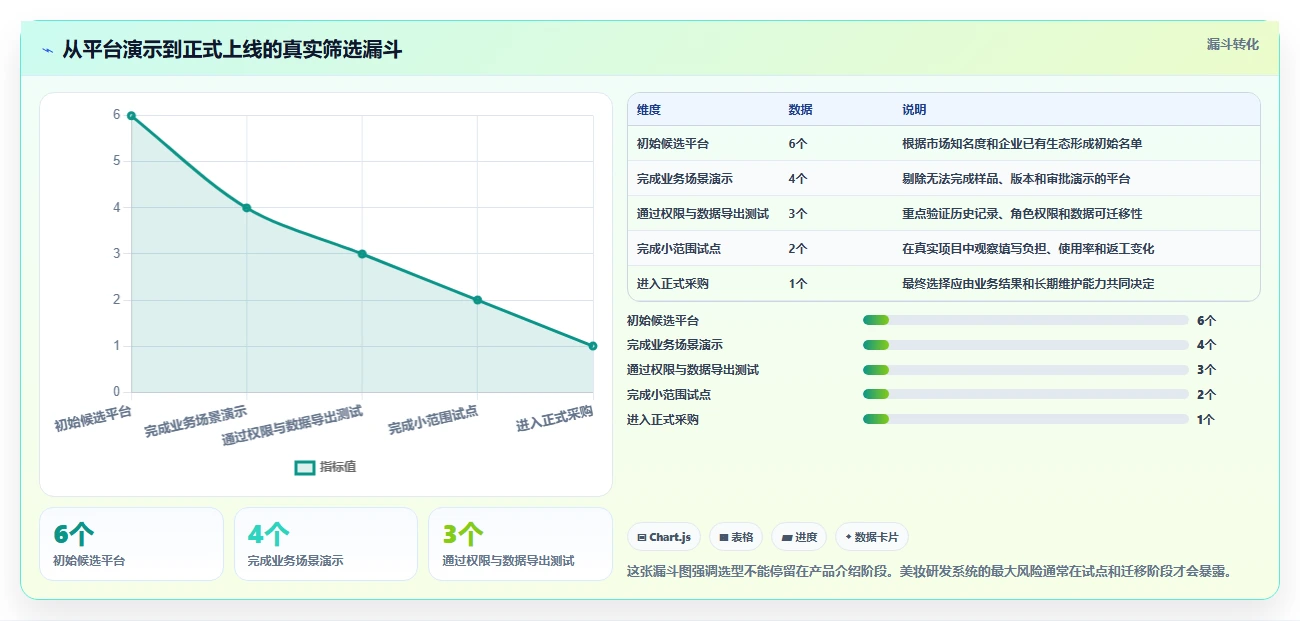Viewport: 1300px width, 621px height.
Task: Click the description 在真实项目中观察填写负担、使用率和返工变化
Action: click(1028, 249)
